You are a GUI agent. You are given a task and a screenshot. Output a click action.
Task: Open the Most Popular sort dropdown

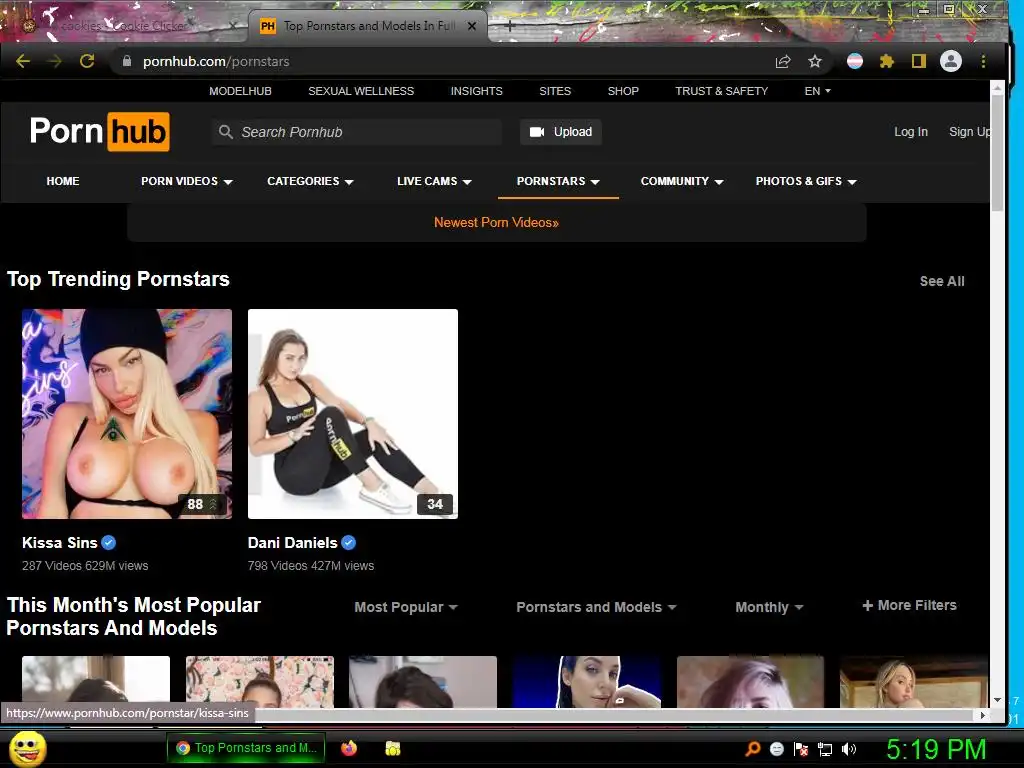406,607
